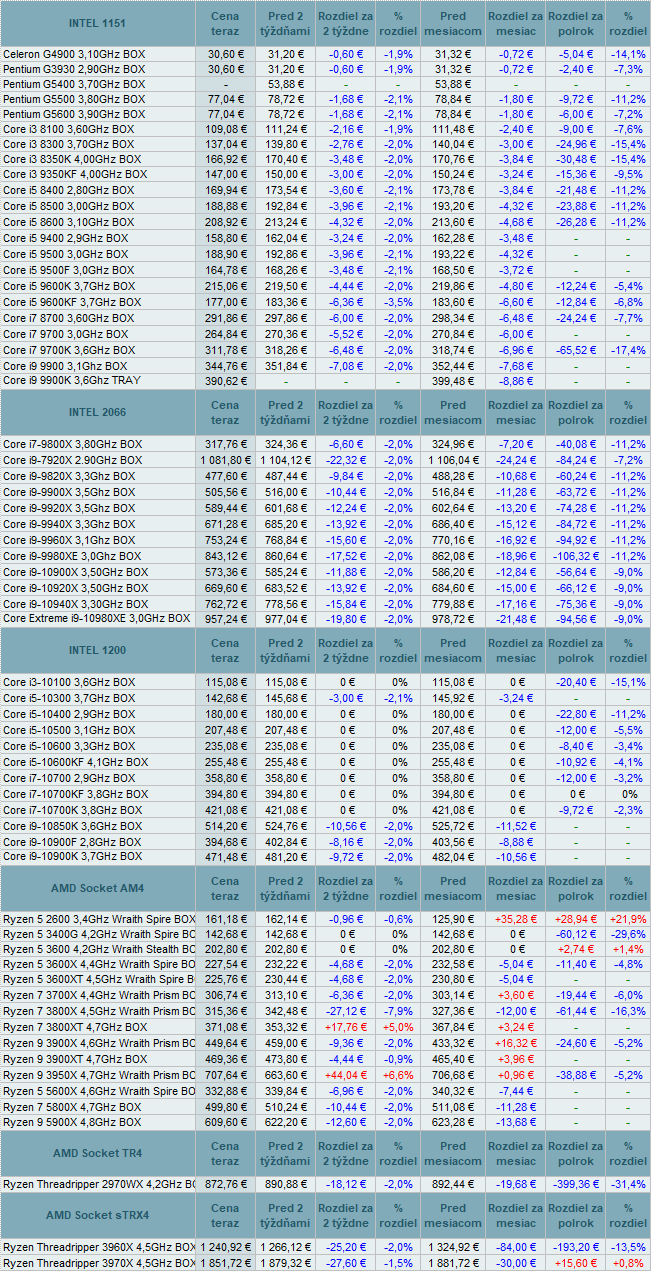Click Core i7-9800X 3,80GHz BOX name
Viewport: 651px width, 1271px height.
point(72,444)
